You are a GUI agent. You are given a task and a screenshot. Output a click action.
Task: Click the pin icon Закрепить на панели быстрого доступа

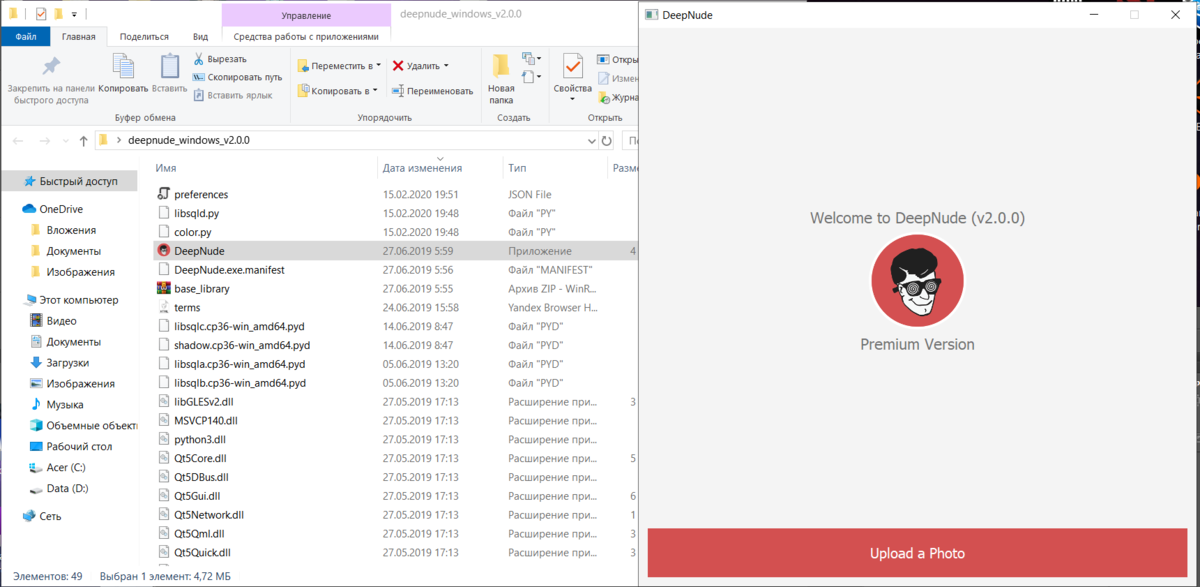[50, 67]
